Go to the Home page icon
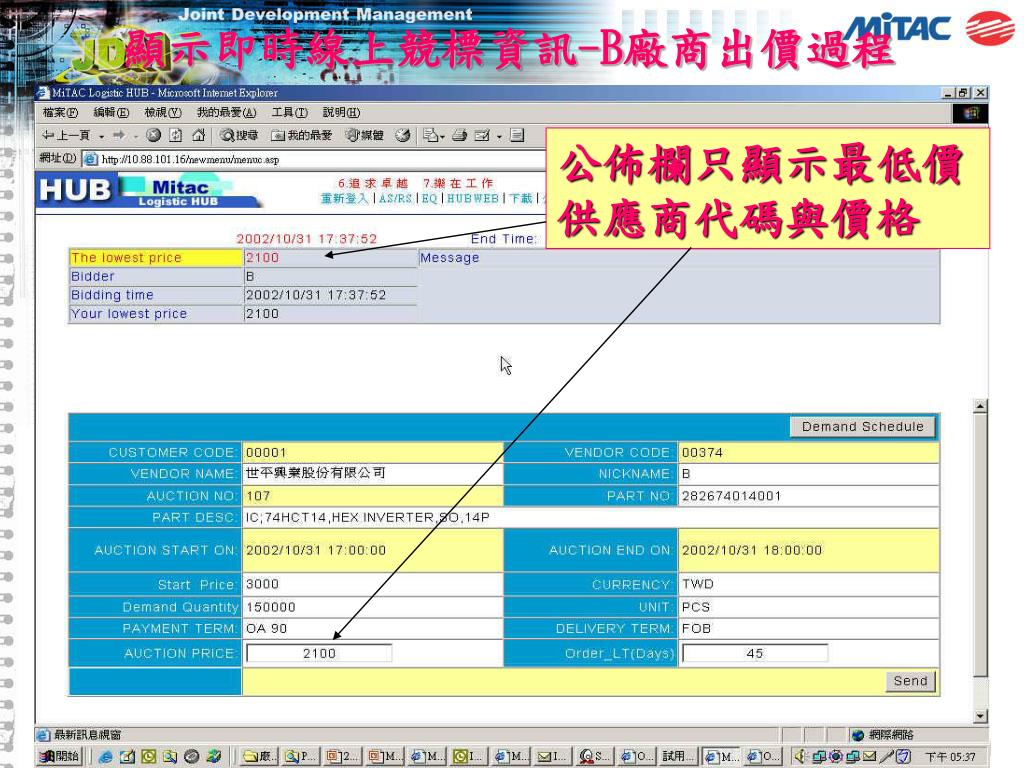The image size is (1024, 768). [199, 135]
